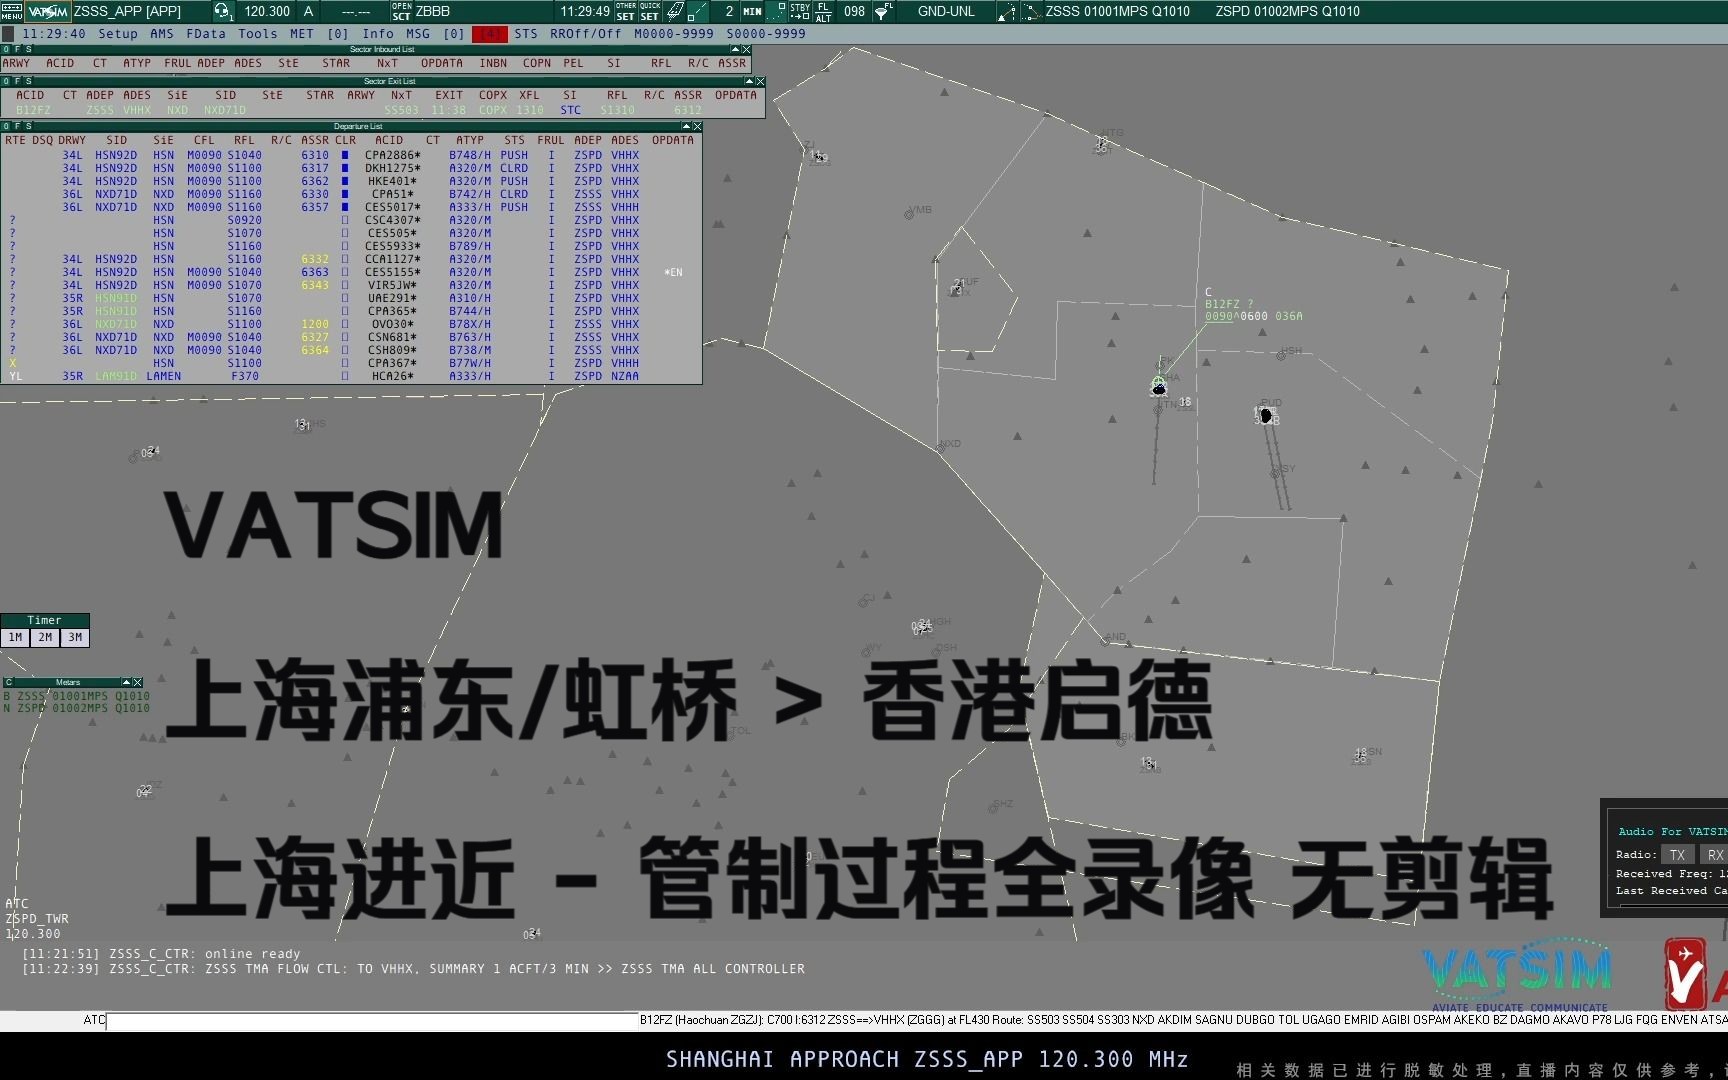Toggle the CLR clearance box for CES5017

(x=345, y=207)
